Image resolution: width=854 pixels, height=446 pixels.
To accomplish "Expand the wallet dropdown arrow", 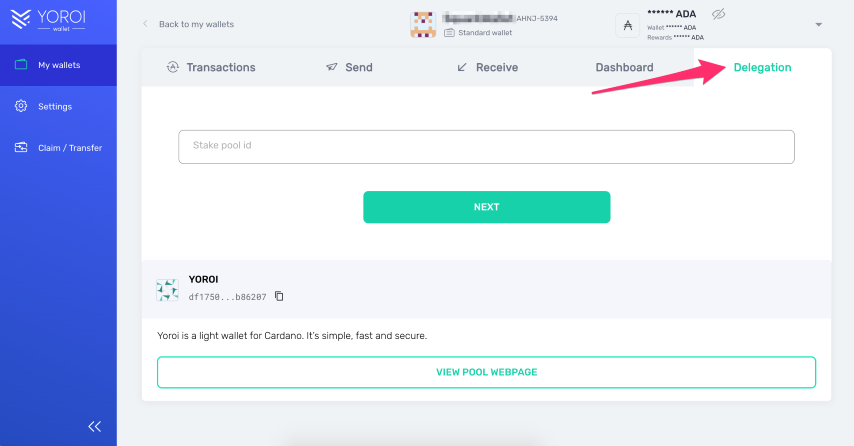I will click(819, 24).
